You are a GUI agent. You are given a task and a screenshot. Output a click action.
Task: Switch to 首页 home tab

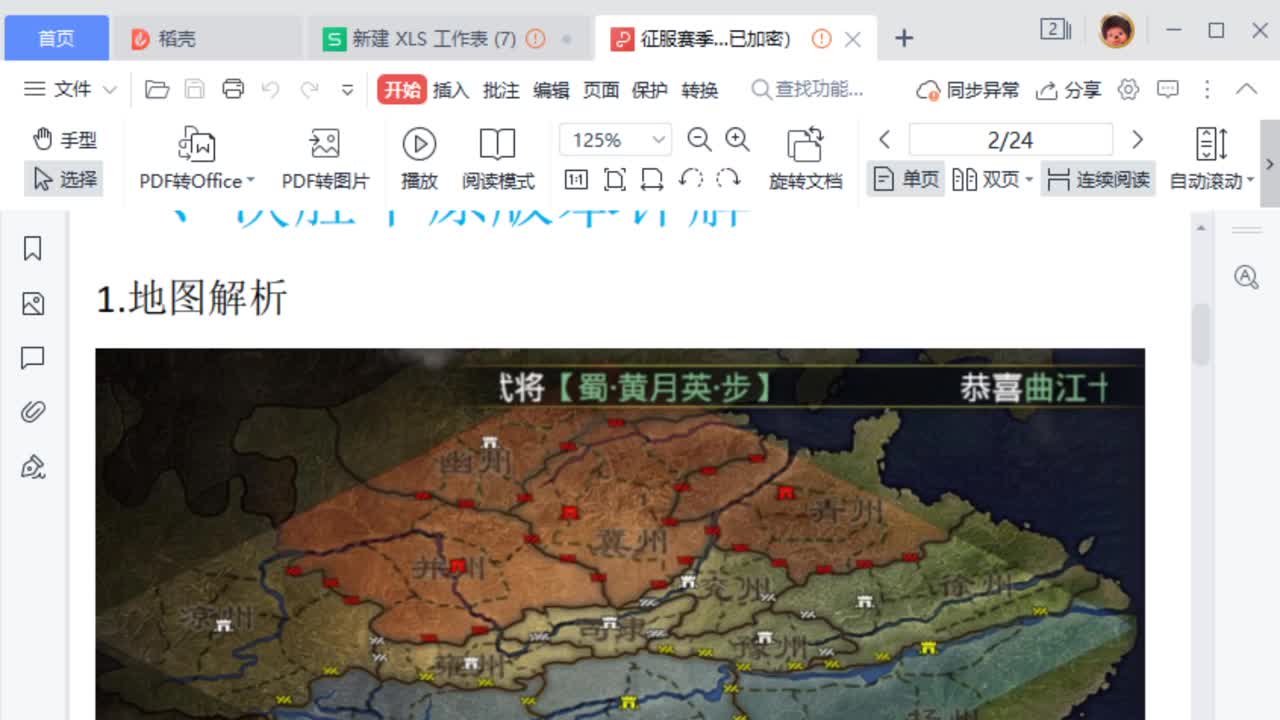pos(56,38)
